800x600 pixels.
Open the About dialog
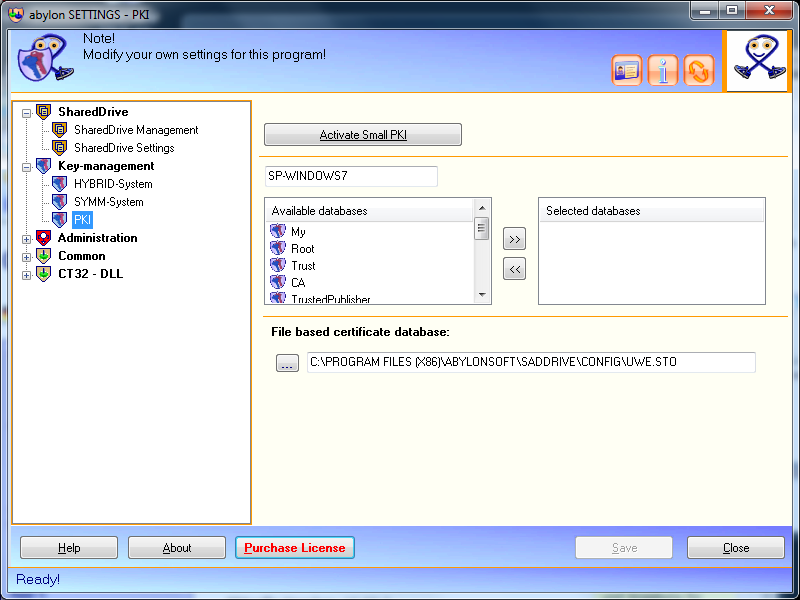coord(177,547)
